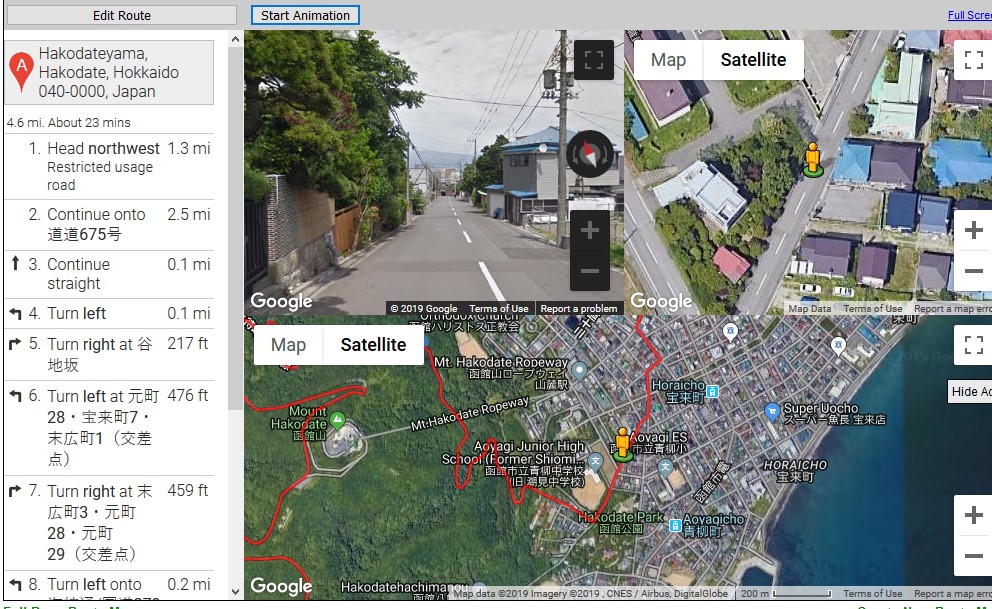992x609 pixels.
Task: Select step 6 Turn left at 元町28
Action: [109, 428]
